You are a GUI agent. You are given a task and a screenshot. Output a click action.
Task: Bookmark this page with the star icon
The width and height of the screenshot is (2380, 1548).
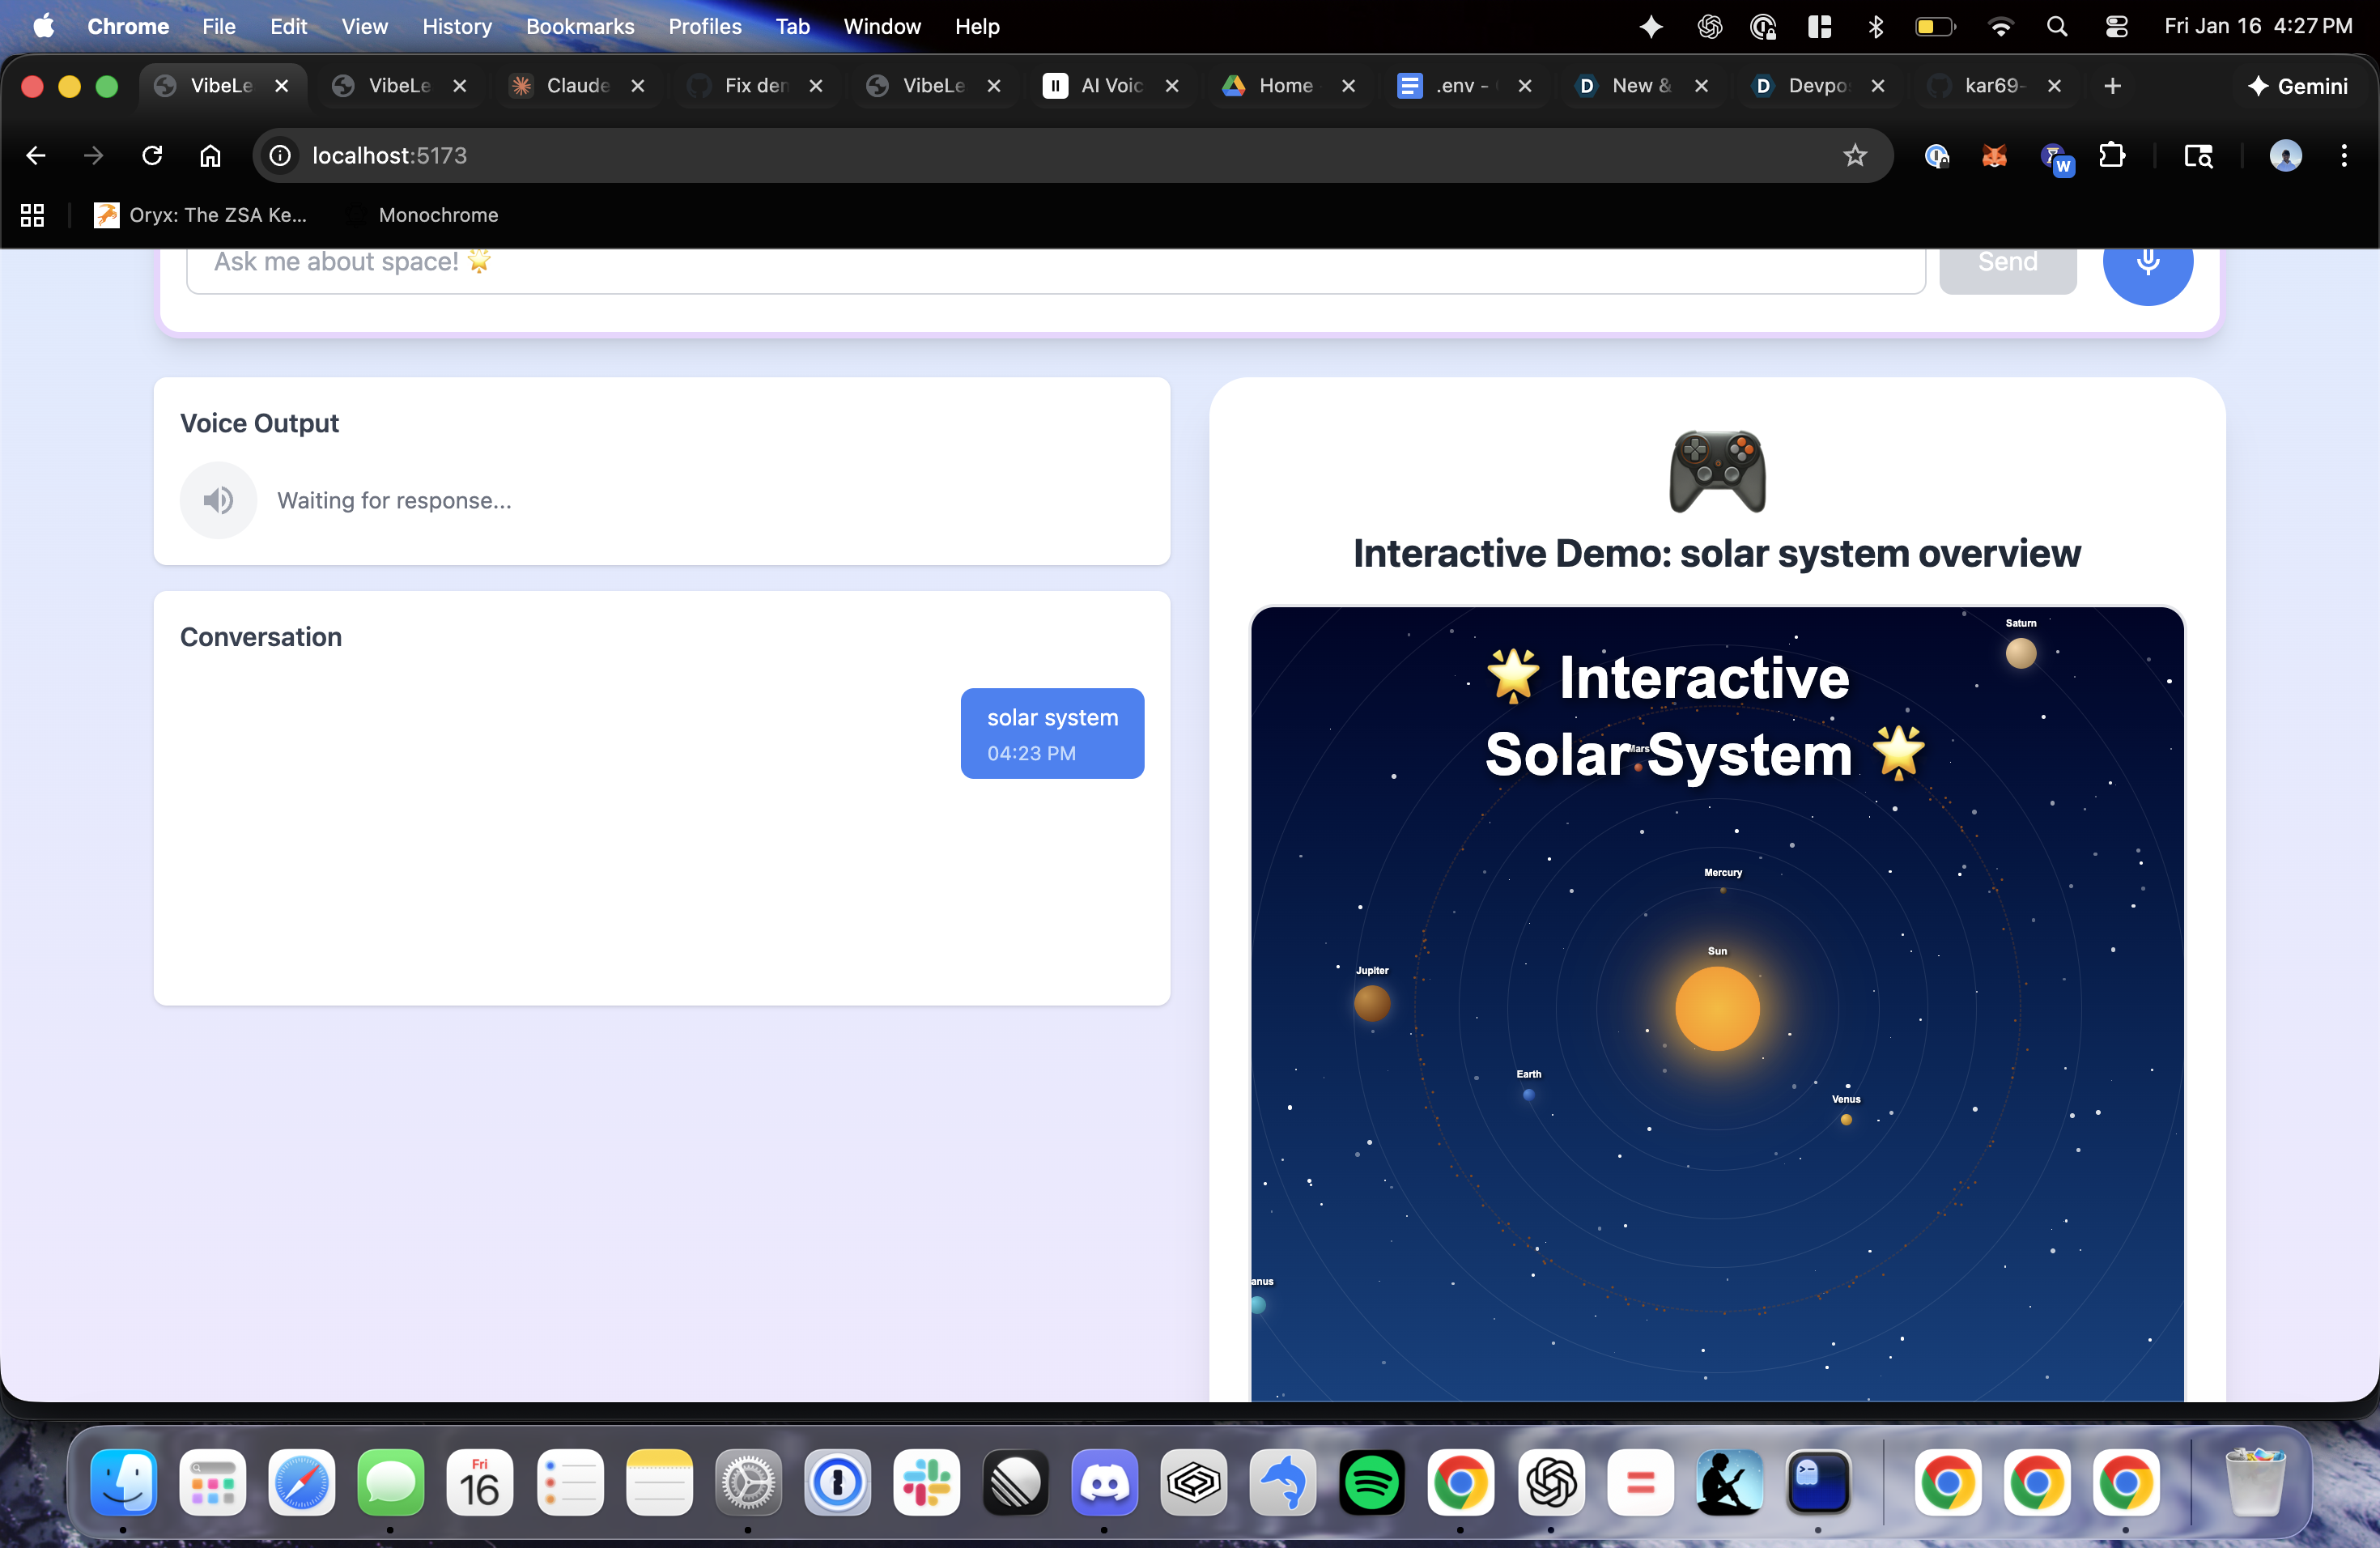pos(1855,155)
